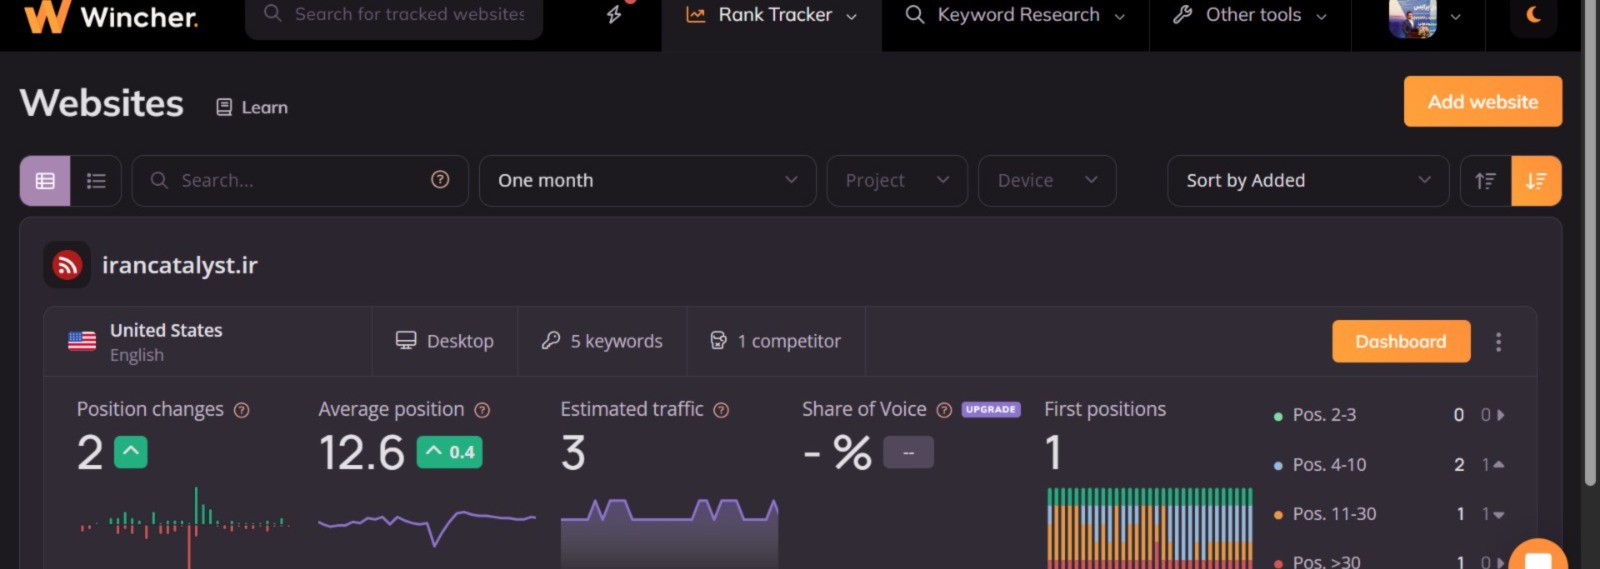Open the irancatalyst.ir Dashboard button

(1400, 342)
